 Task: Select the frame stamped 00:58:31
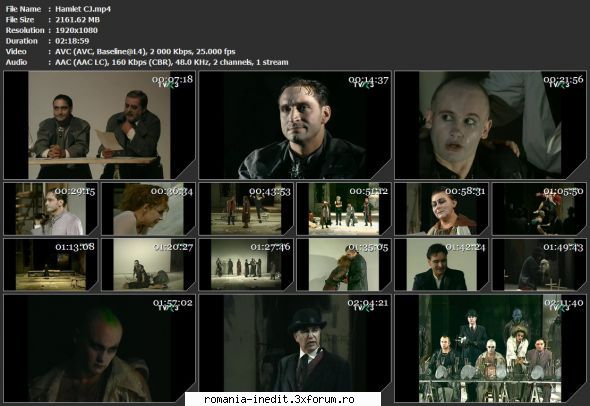(x=441, y=209)
